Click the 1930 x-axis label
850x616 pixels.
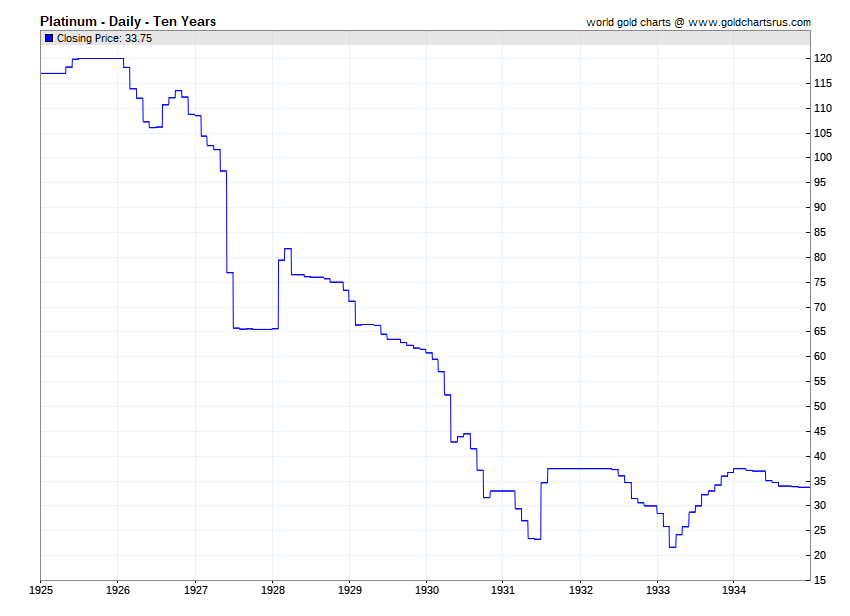[x=427, y=591]
